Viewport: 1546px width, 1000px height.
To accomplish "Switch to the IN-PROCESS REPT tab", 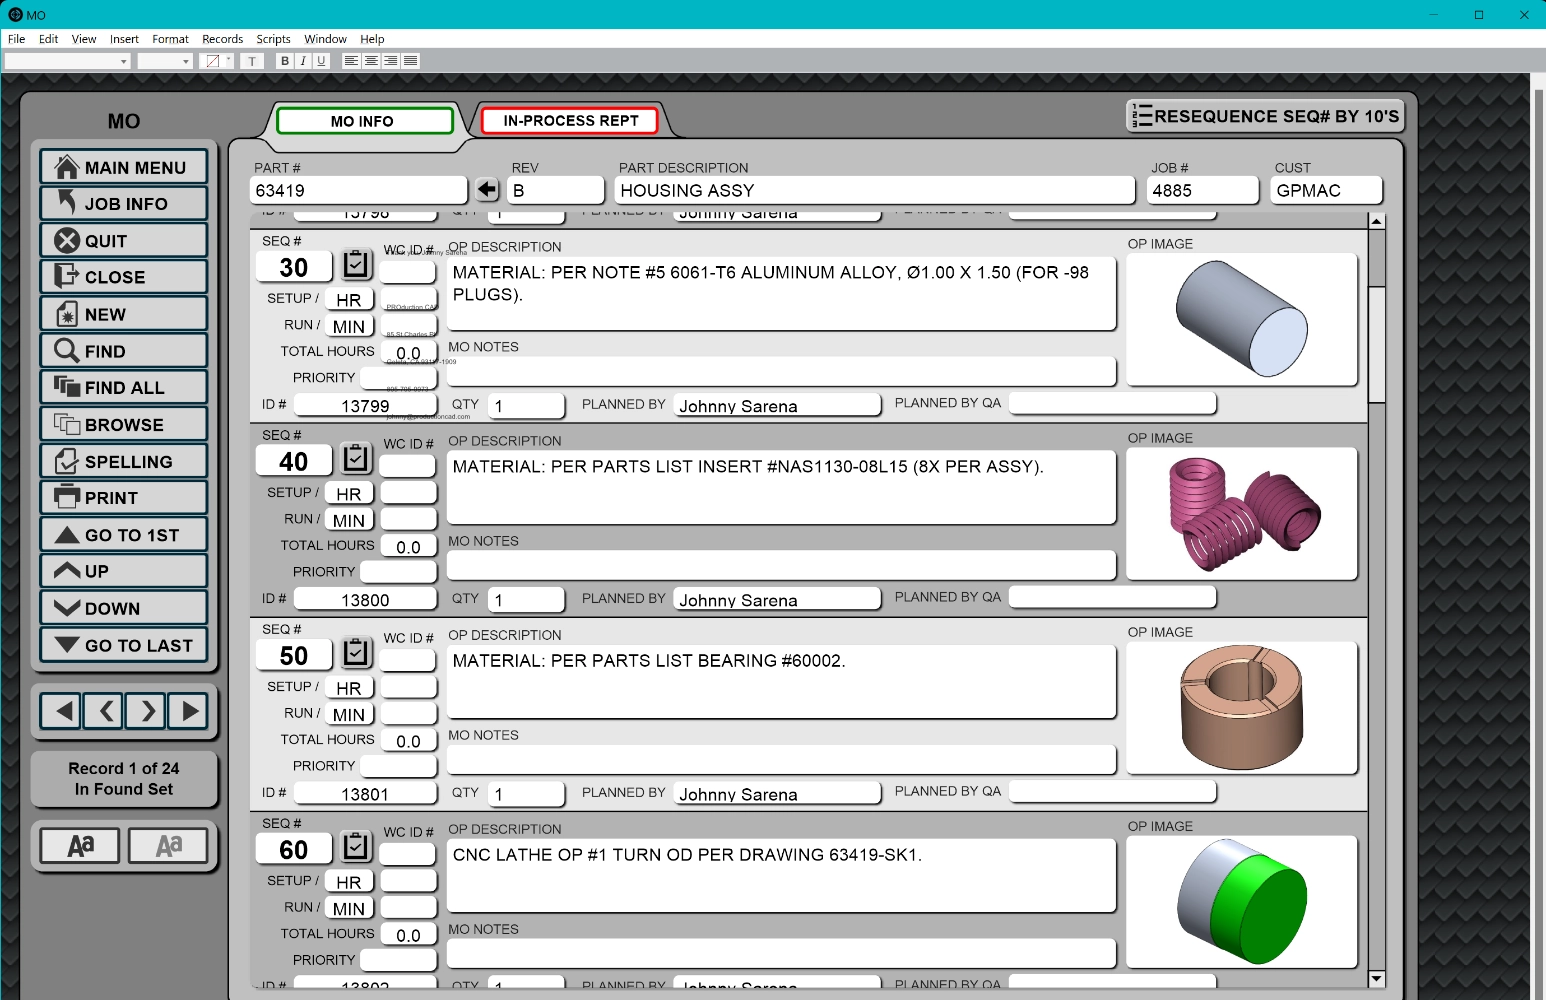I will click(570, 121).
